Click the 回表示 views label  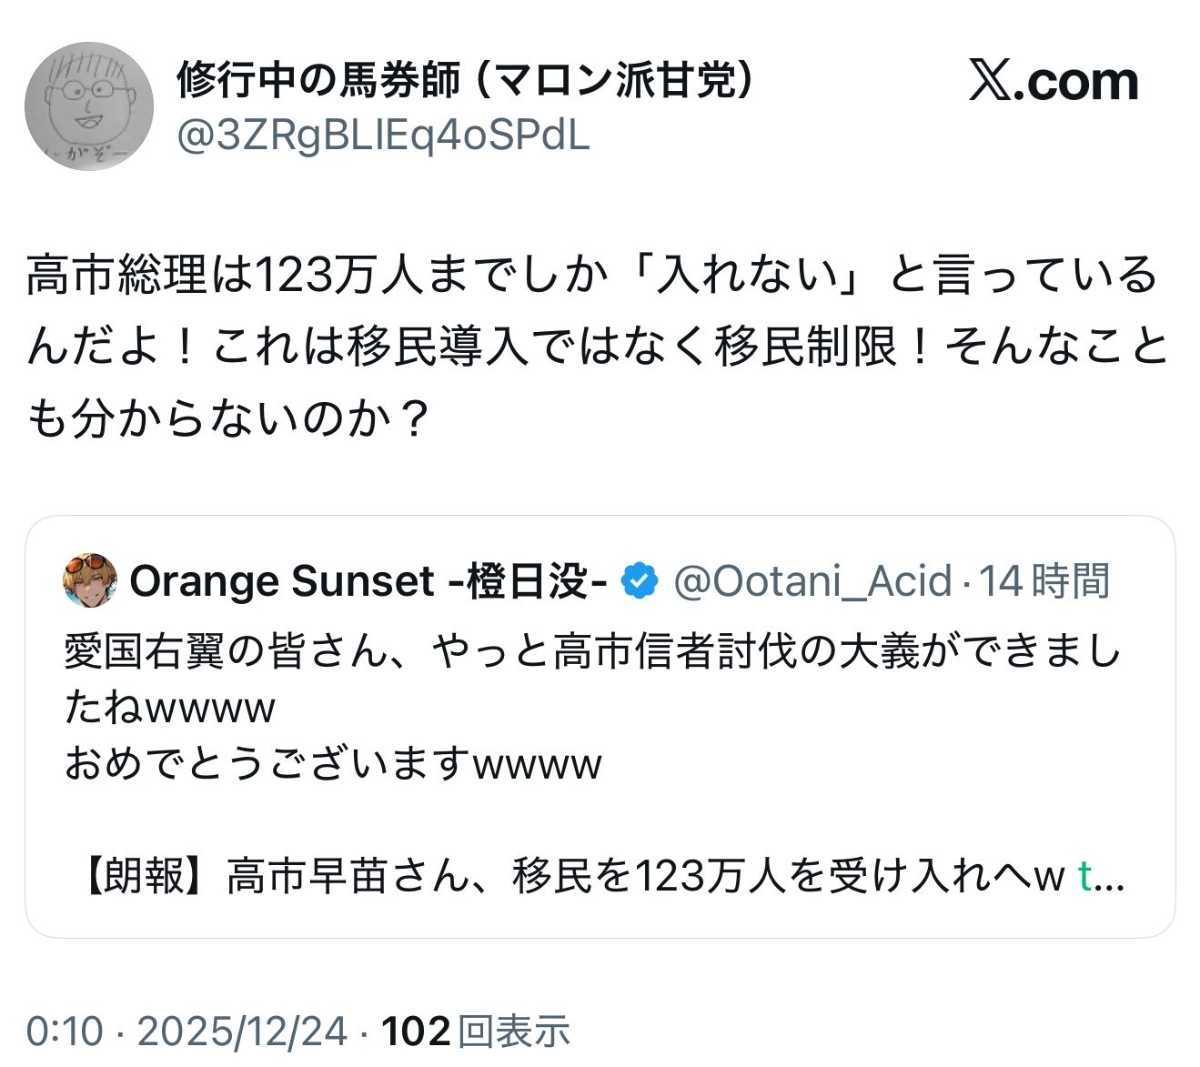(x=514, y=1031)
